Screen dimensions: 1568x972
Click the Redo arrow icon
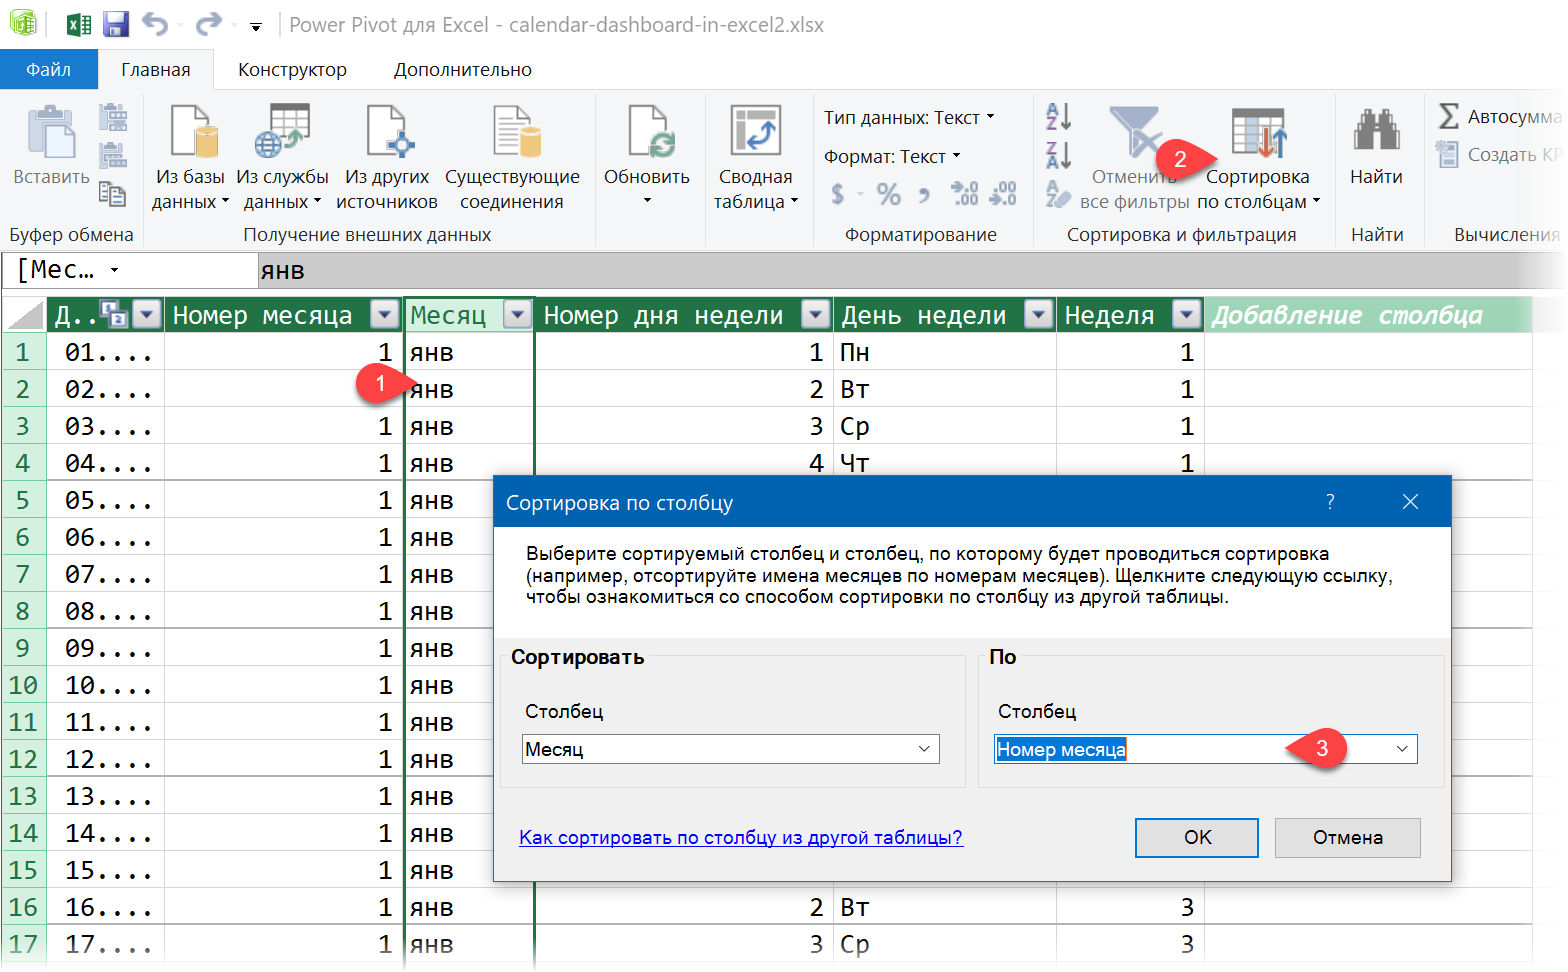(208, 24)
